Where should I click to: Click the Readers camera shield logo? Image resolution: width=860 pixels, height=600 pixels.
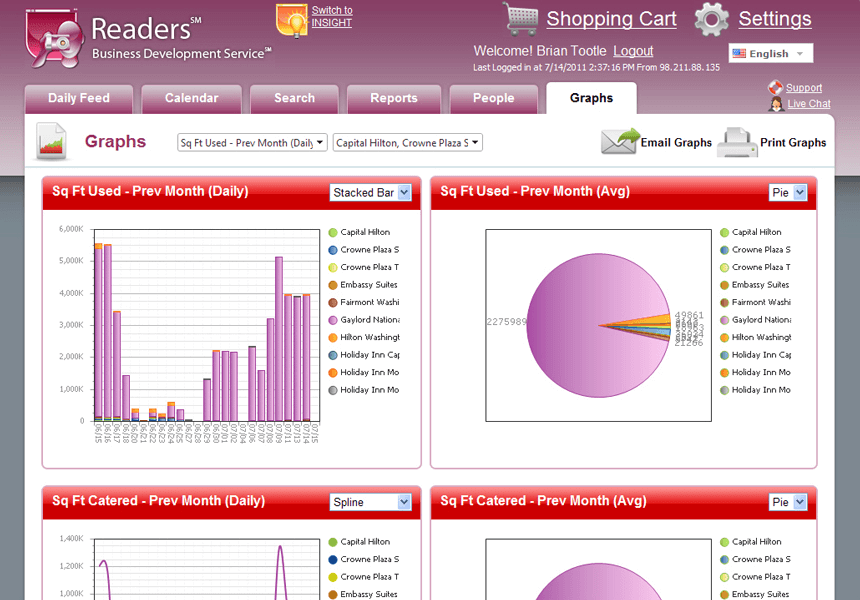(55, 38)
